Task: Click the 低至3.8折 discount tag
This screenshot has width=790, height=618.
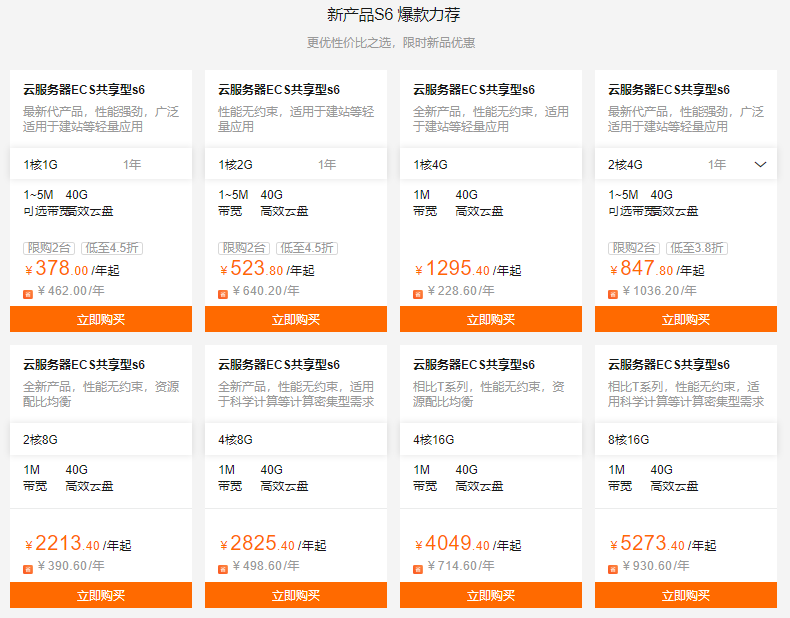Action: point(697,248)
